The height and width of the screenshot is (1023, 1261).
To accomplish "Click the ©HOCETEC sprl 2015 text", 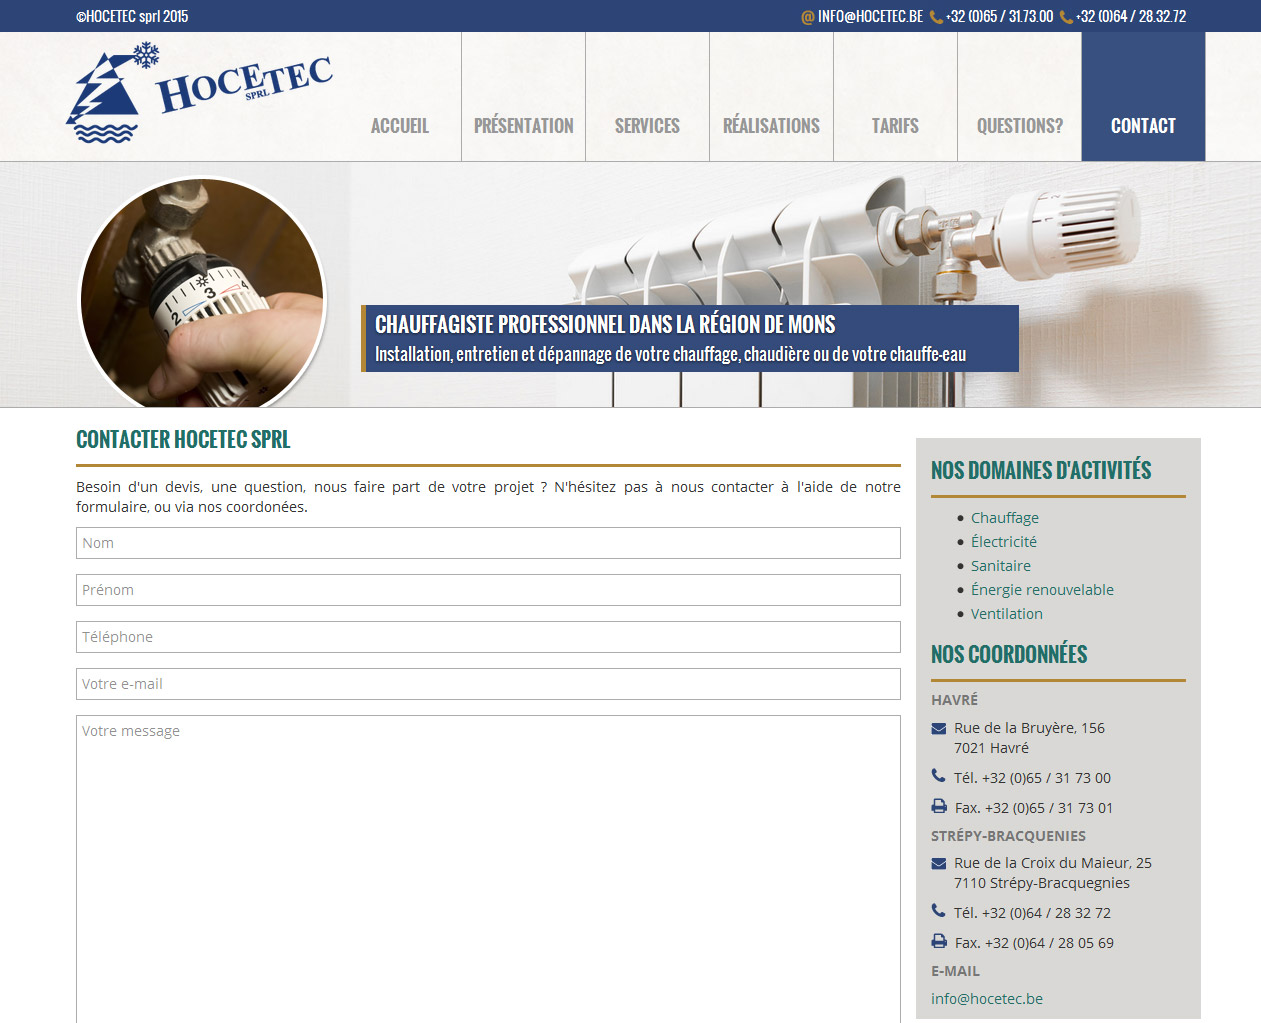I will click(x=132, y=17).
